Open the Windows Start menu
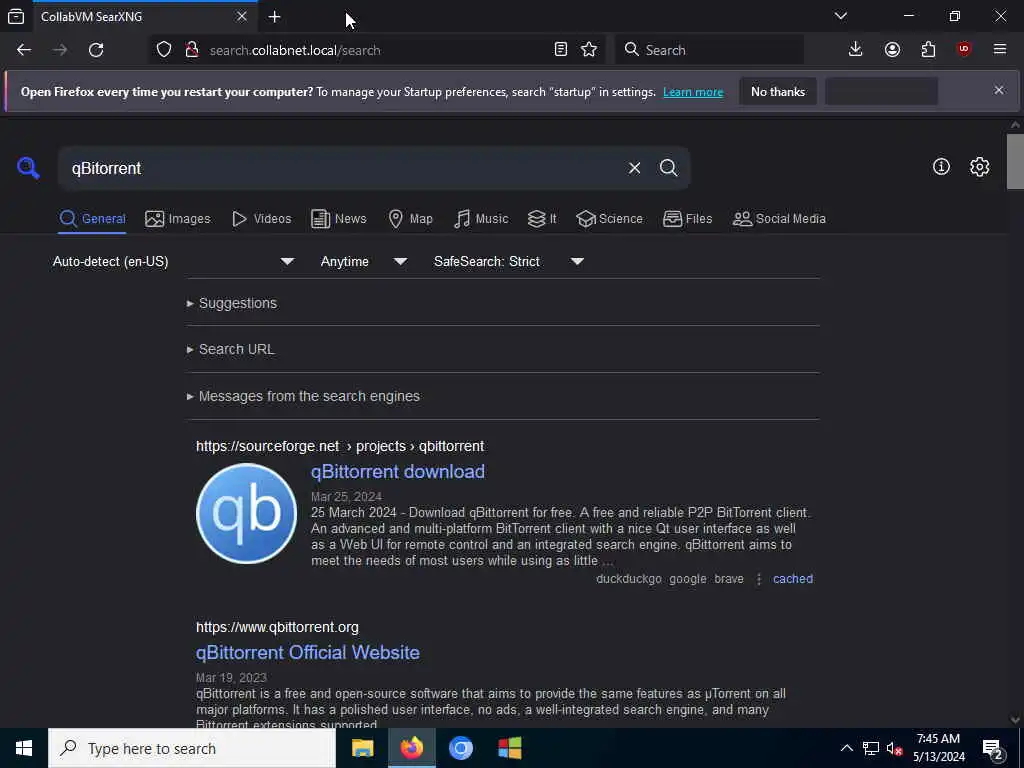Viewport: 1024px width, 768px height. click(24, 748)
